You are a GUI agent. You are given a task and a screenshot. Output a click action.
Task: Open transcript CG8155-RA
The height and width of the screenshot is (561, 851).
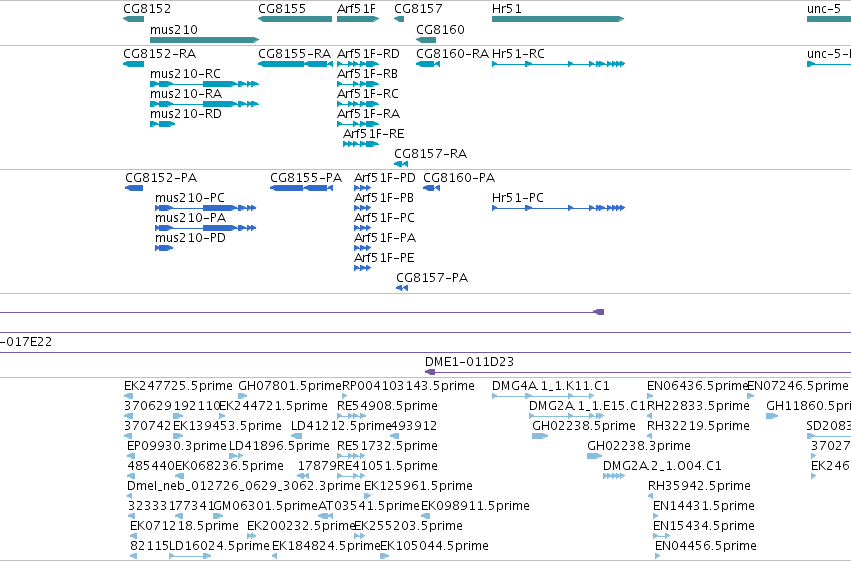coord(294,54)
